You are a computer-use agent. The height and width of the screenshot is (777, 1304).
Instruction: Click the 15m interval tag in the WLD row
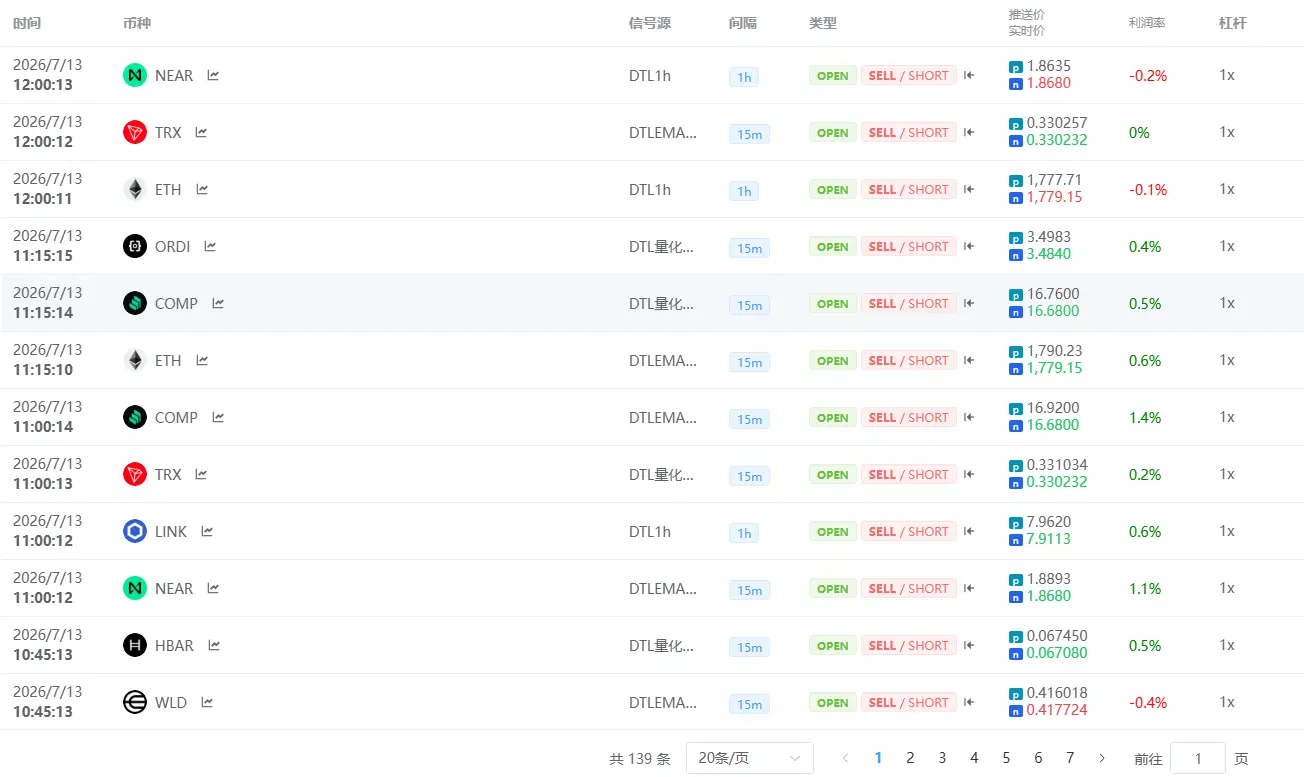tap(750, 704)
